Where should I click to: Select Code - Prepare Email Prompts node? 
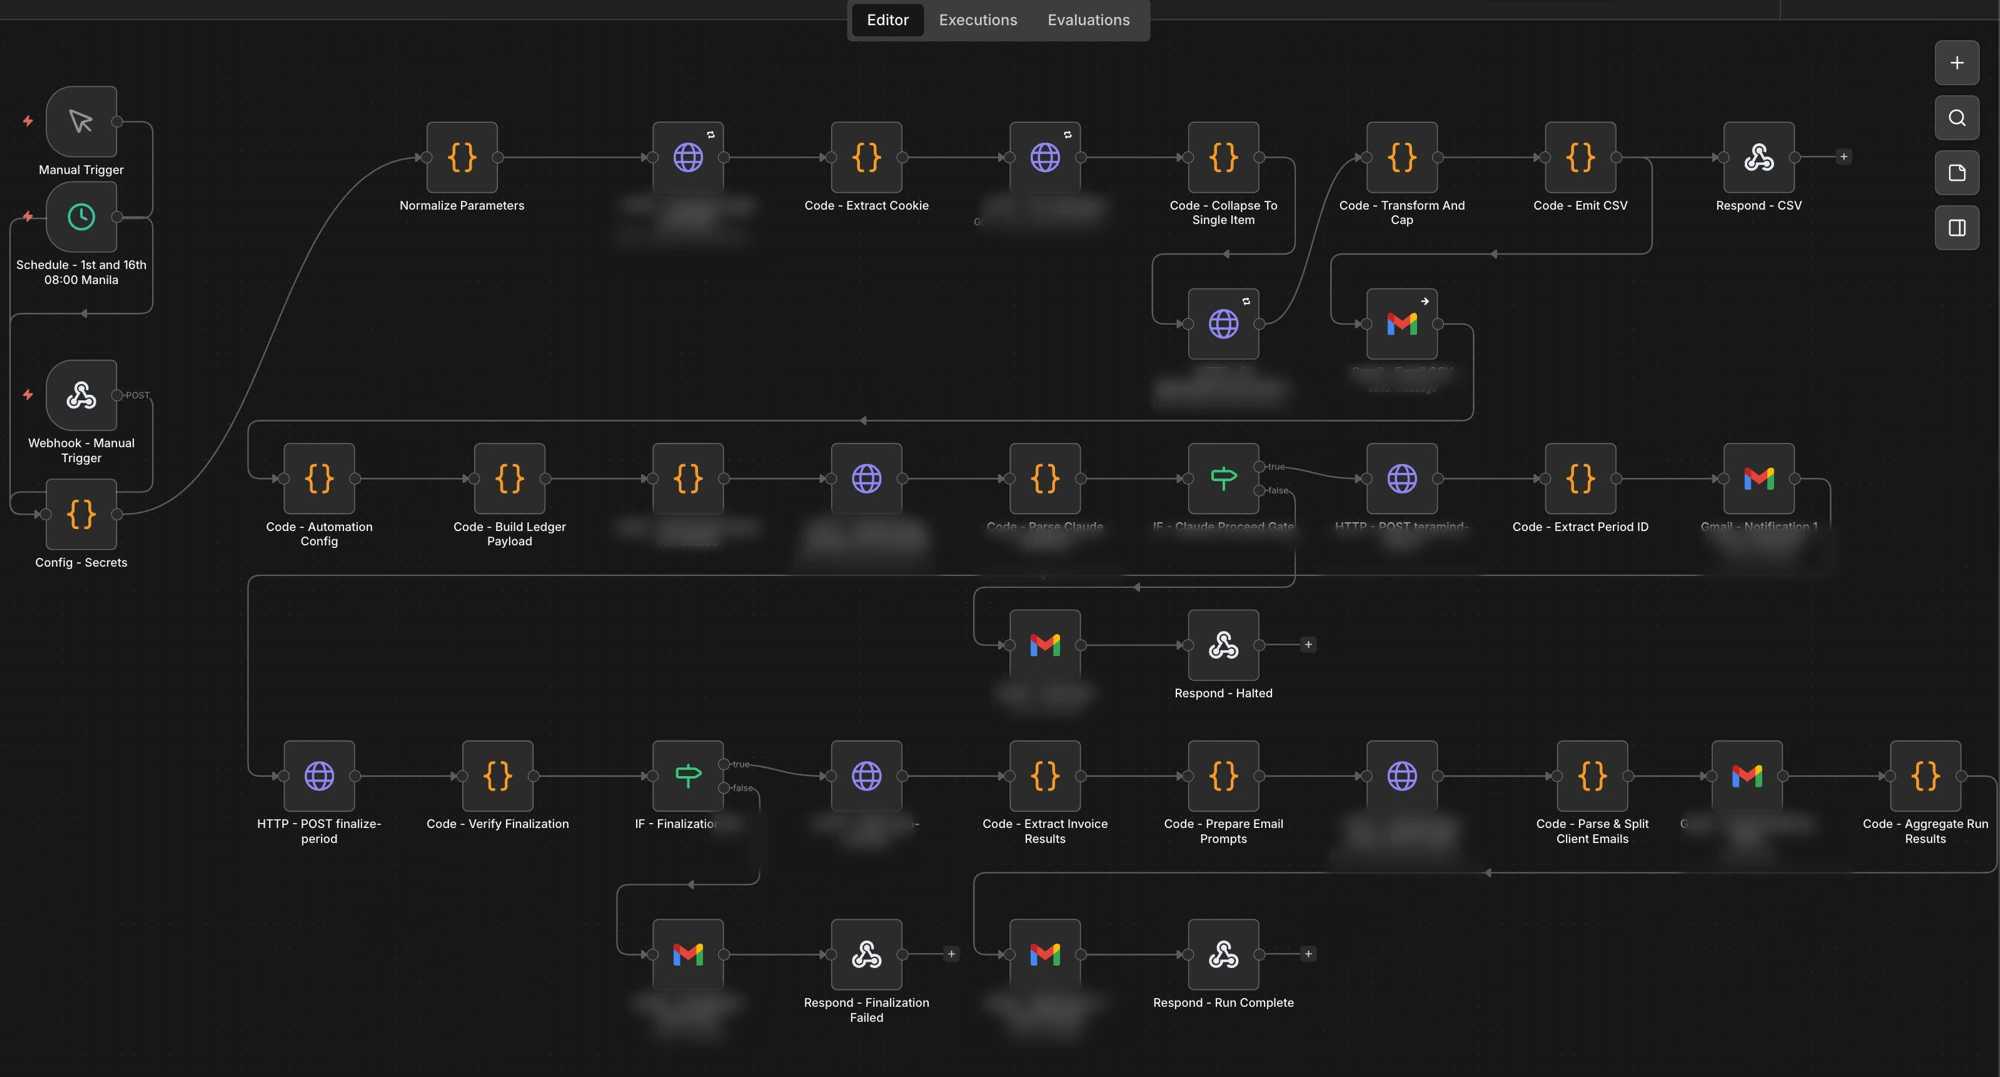point(1224,776)
